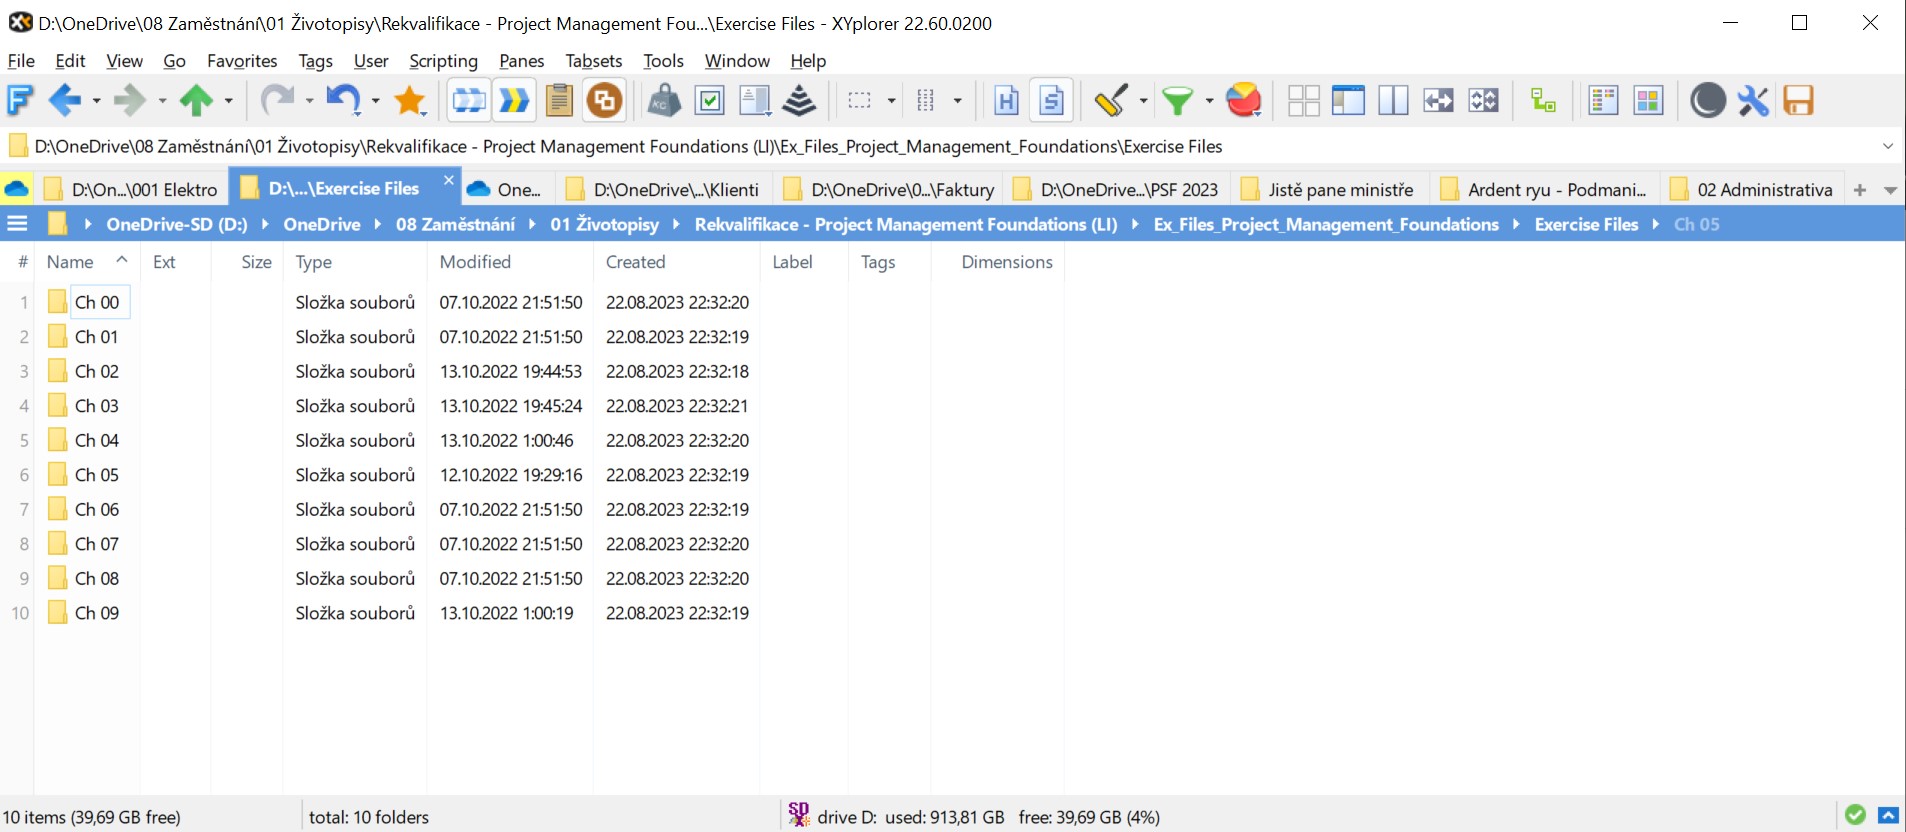
Task: Click the SD drive icon in status bar
Action: click(798, 814)
